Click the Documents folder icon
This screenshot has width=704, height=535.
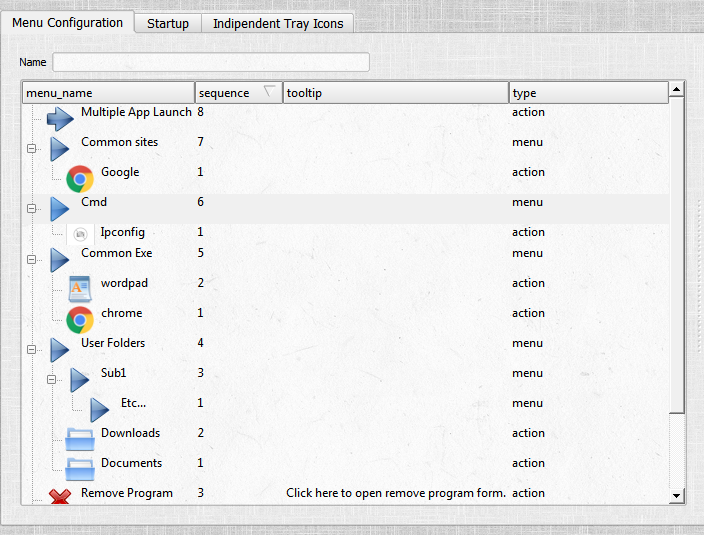[80, 469]
